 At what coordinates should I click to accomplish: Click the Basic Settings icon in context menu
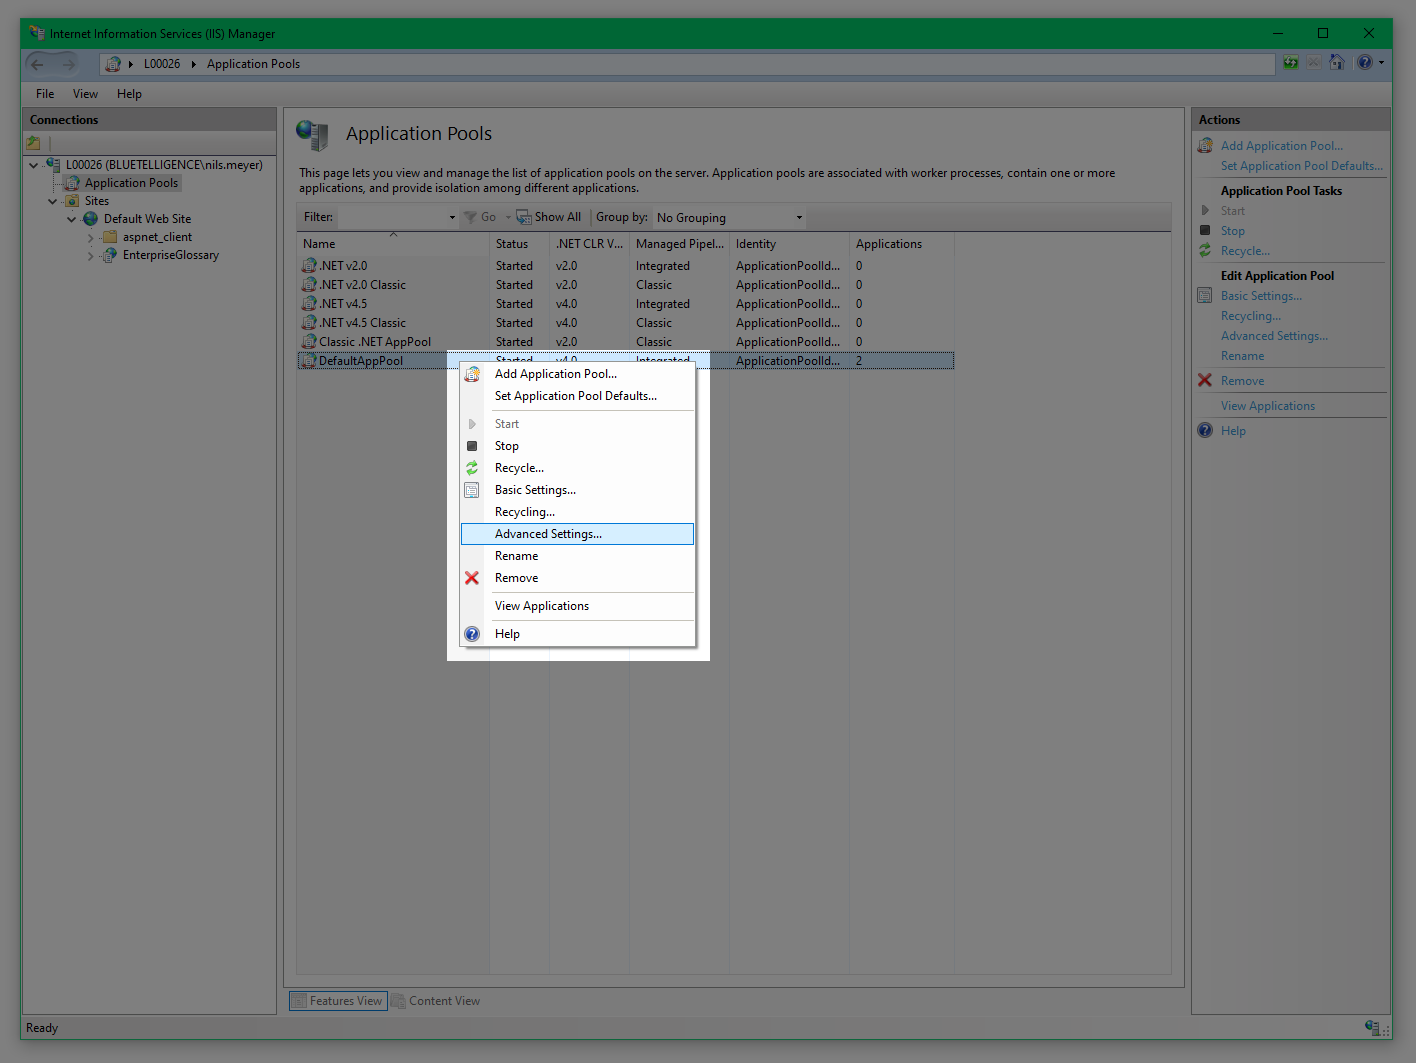pos(472,490)
